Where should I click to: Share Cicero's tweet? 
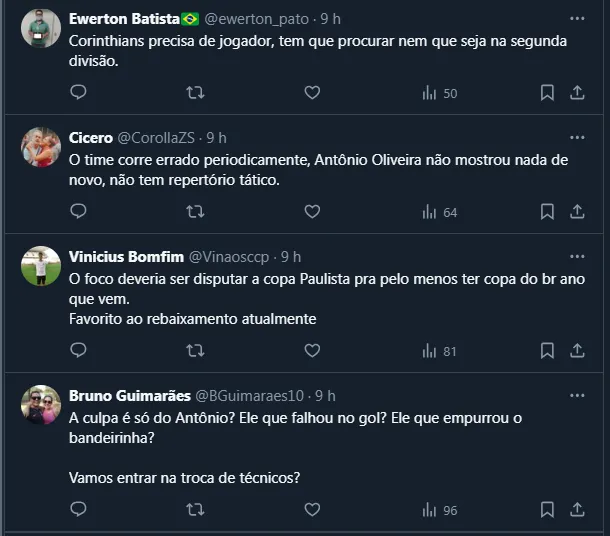(x=577, y=212)
